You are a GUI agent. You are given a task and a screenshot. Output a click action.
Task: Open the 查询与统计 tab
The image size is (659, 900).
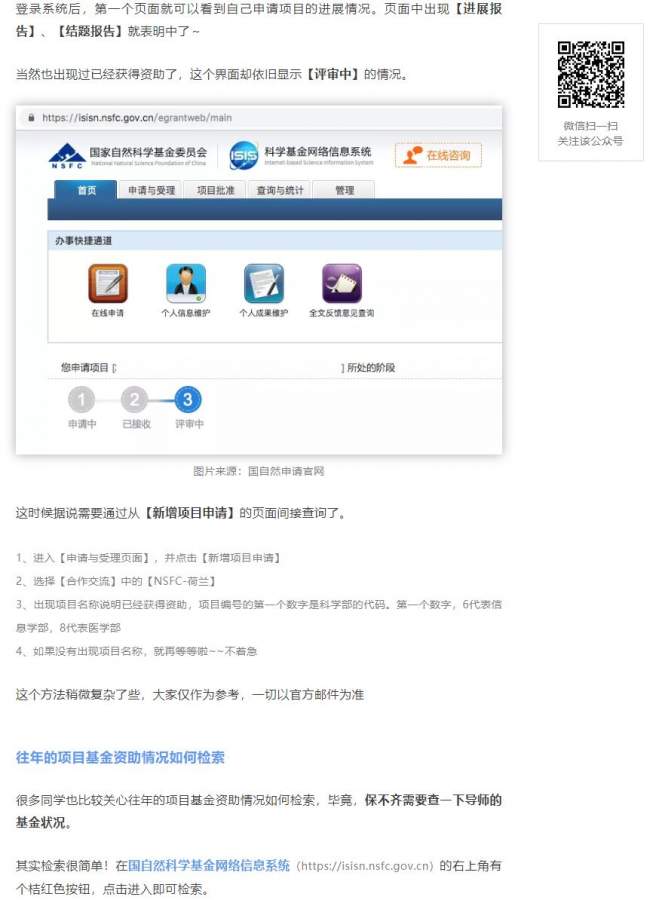[280, 190]
